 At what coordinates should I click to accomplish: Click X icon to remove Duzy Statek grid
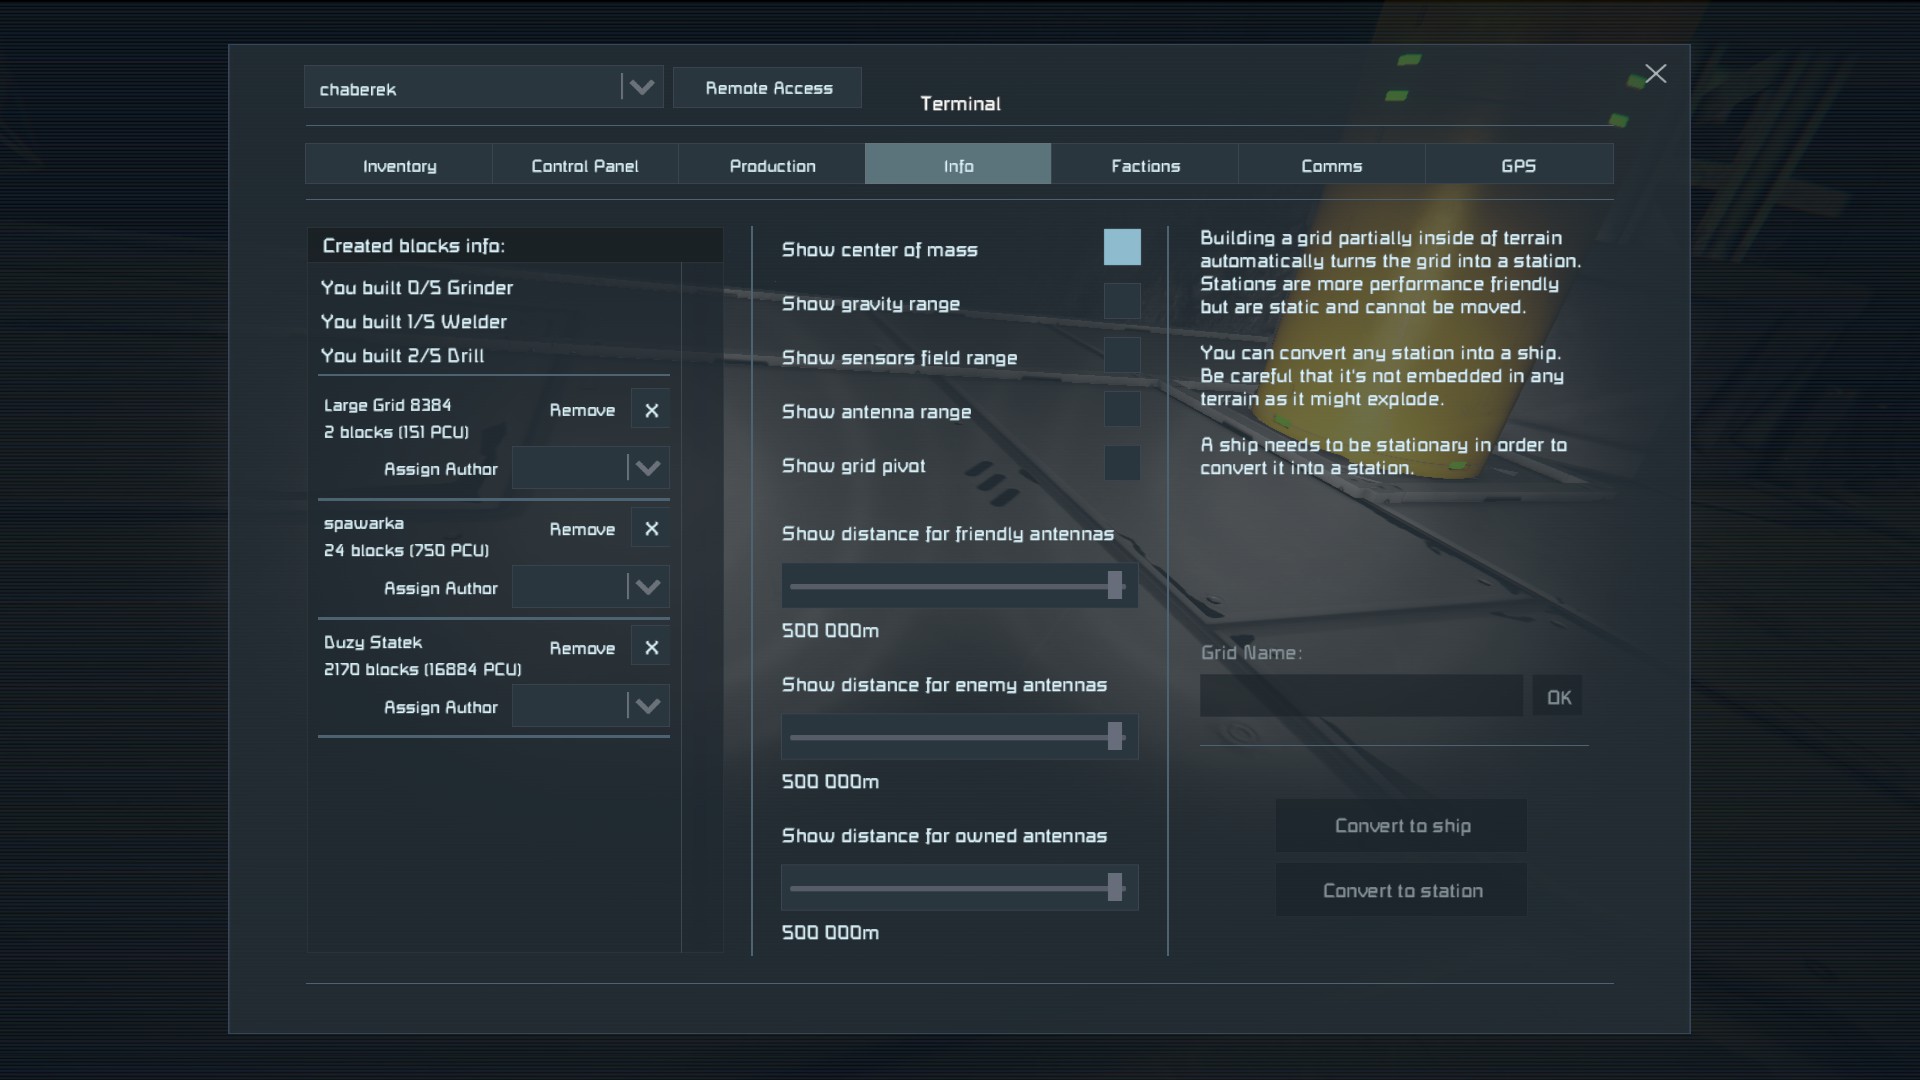pos(651,648)
